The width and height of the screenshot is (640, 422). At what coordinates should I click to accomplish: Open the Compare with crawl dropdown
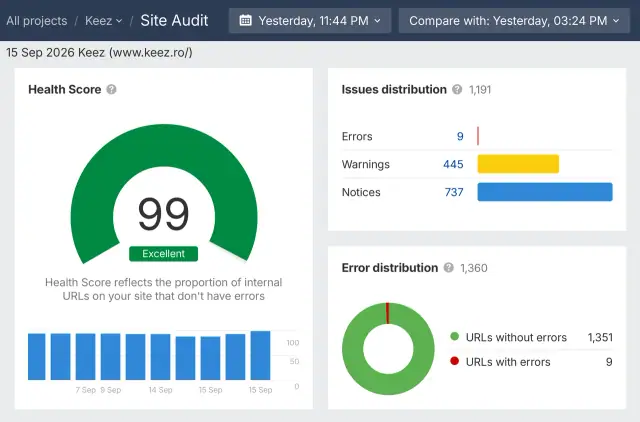click(x=514, y=20)
